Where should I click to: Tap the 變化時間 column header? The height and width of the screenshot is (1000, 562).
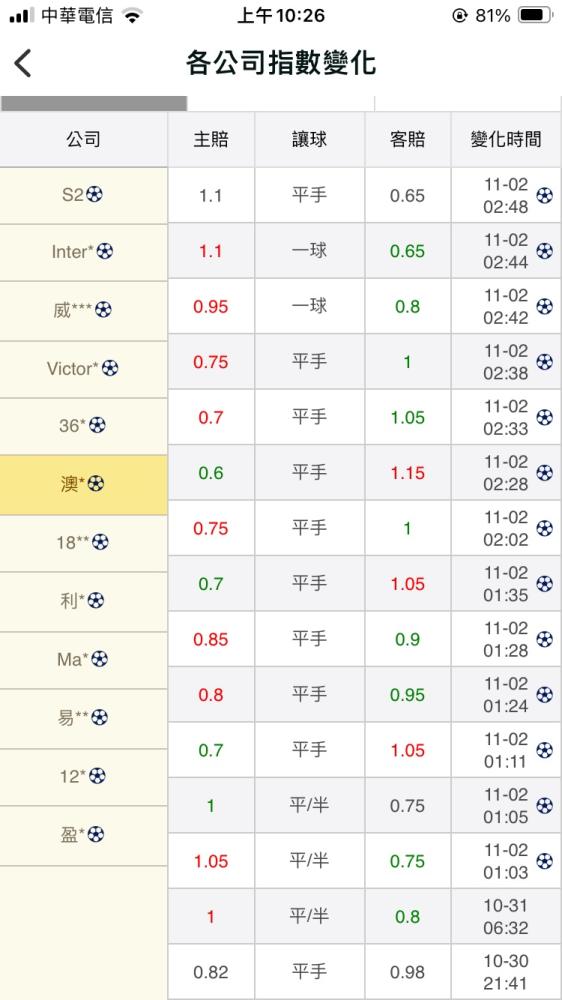point(506,140)
